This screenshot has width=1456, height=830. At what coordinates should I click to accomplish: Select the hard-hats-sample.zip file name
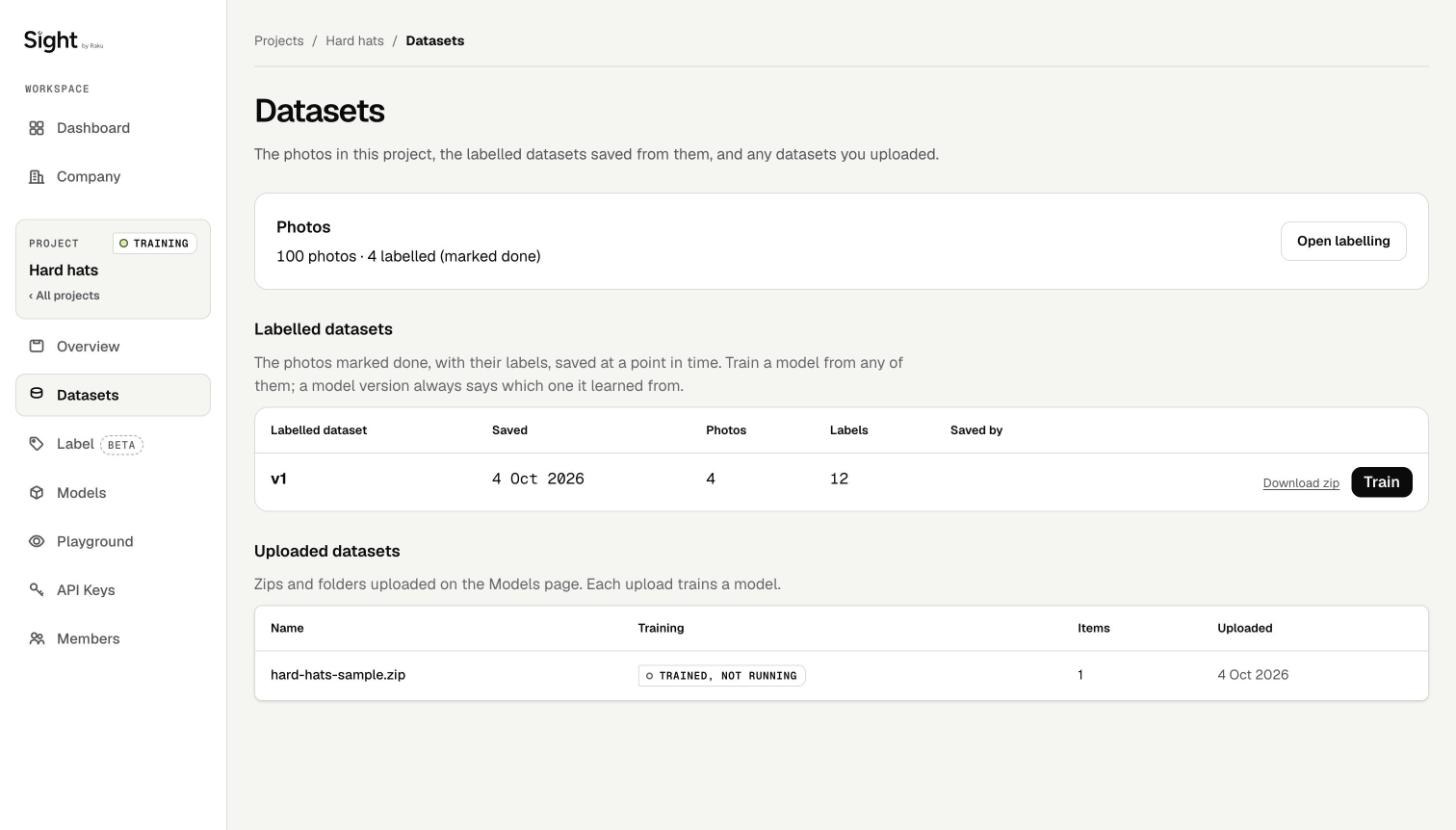click(x=338, y=675)
